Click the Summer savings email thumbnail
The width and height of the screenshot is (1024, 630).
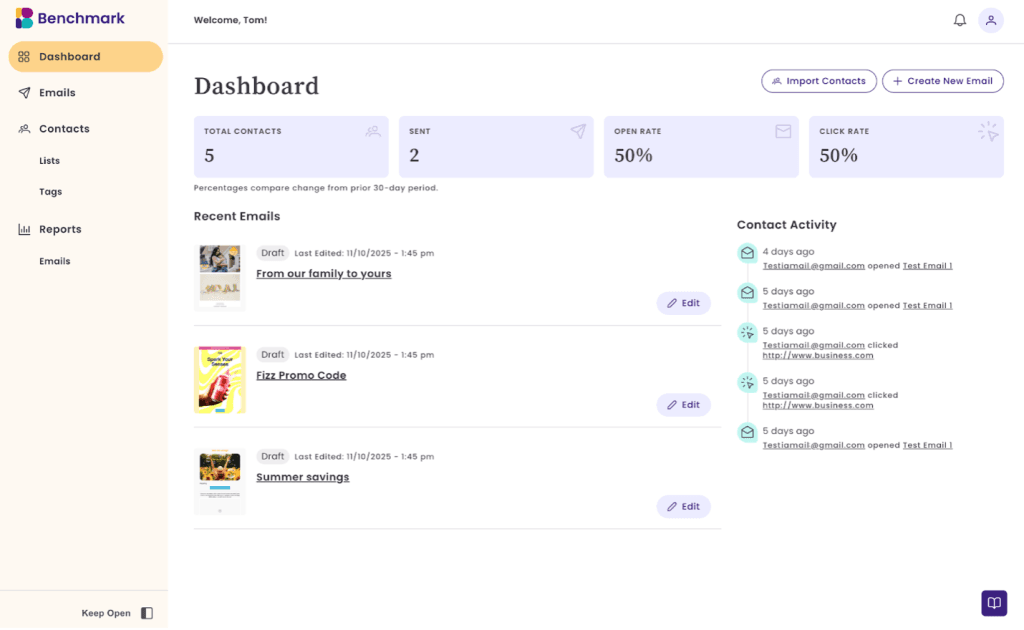click(219, 481)
